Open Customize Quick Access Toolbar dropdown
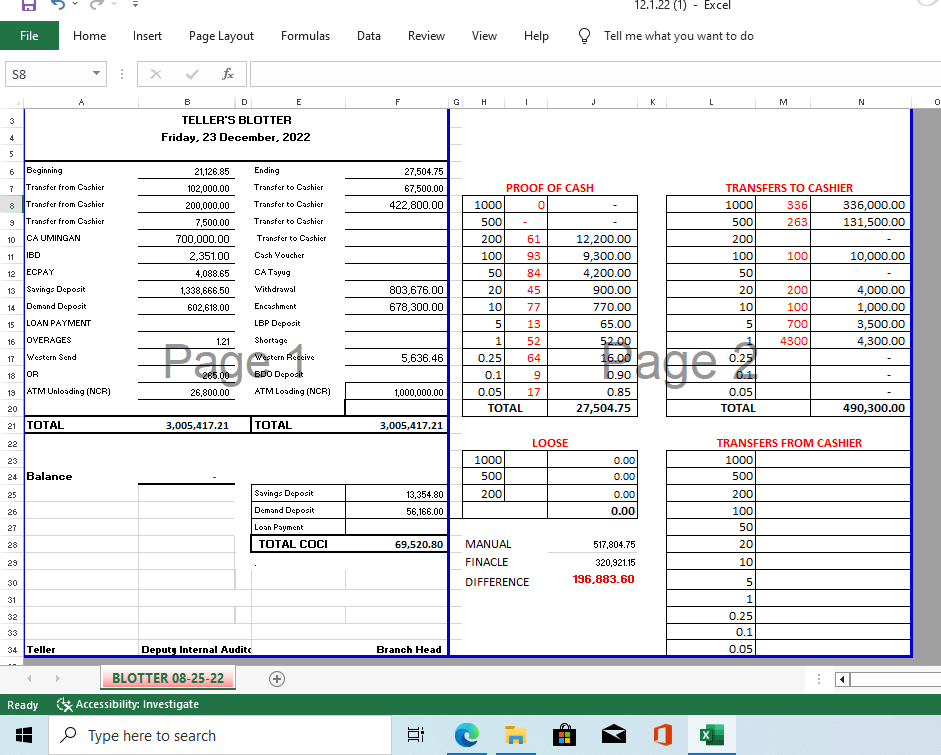The width and height of the screenshot is (941, 755). (136, 4)
